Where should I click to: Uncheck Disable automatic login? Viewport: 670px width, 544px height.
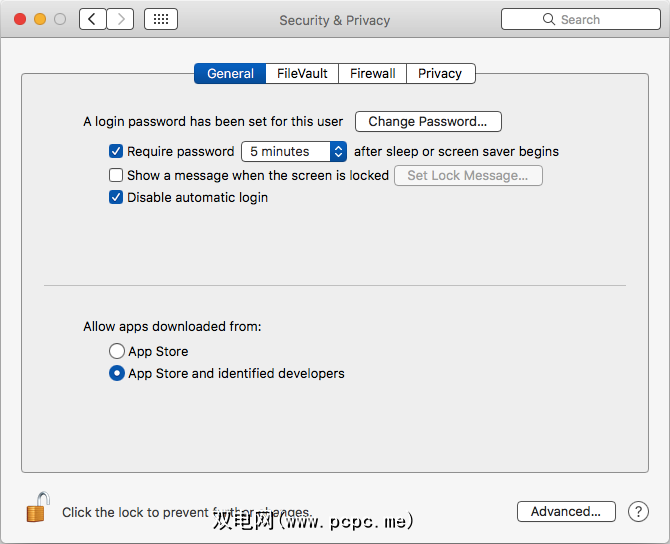click(116, 197)
